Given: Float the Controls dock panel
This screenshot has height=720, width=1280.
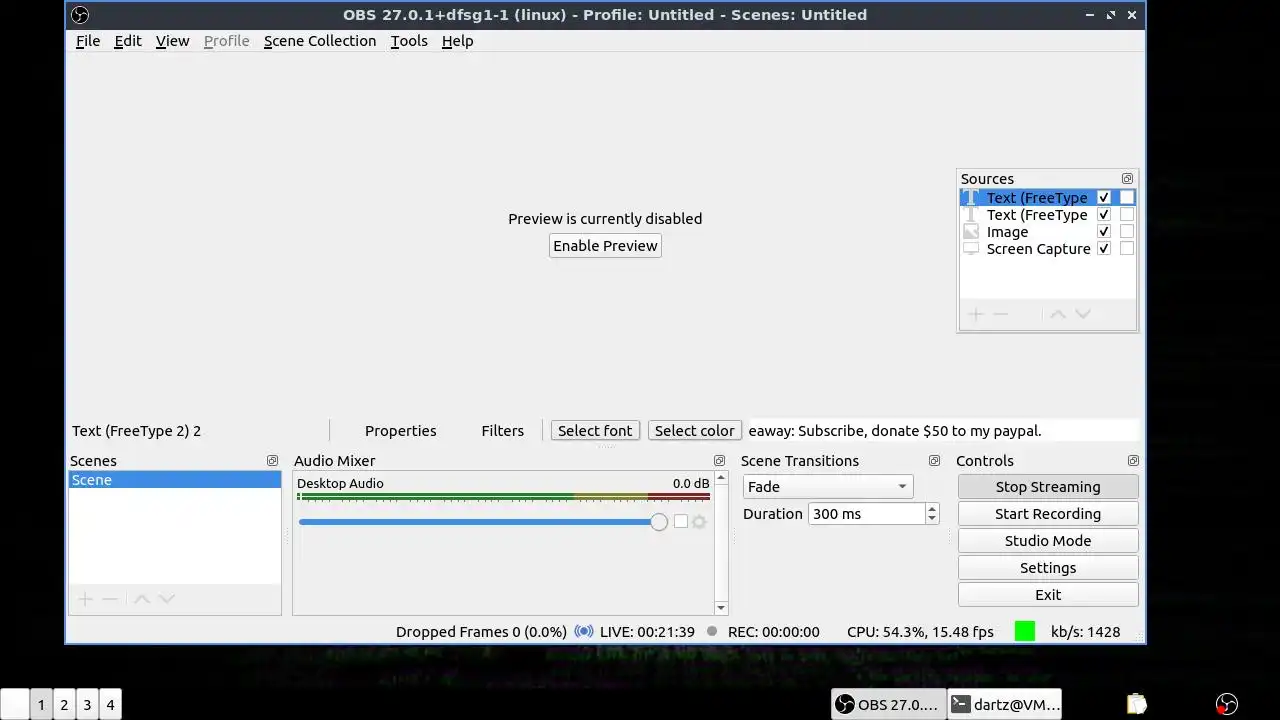Looking at the screenshot, I should tap(1133, 461).
